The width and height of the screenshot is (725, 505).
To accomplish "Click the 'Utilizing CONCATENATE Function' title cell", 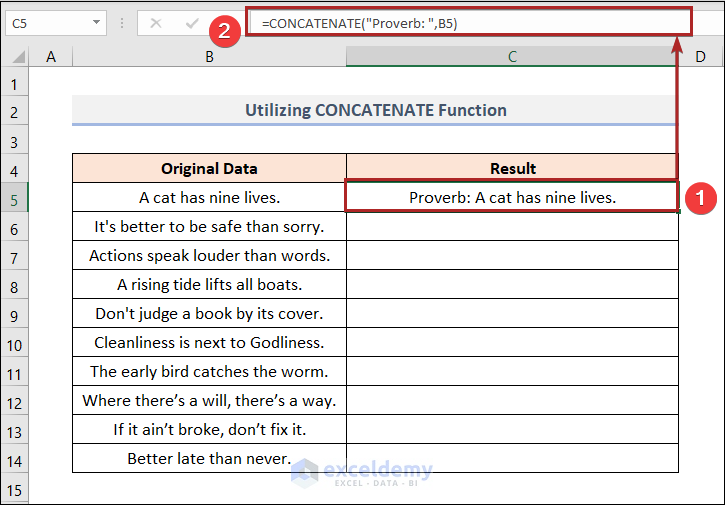I will coord(375,110).
